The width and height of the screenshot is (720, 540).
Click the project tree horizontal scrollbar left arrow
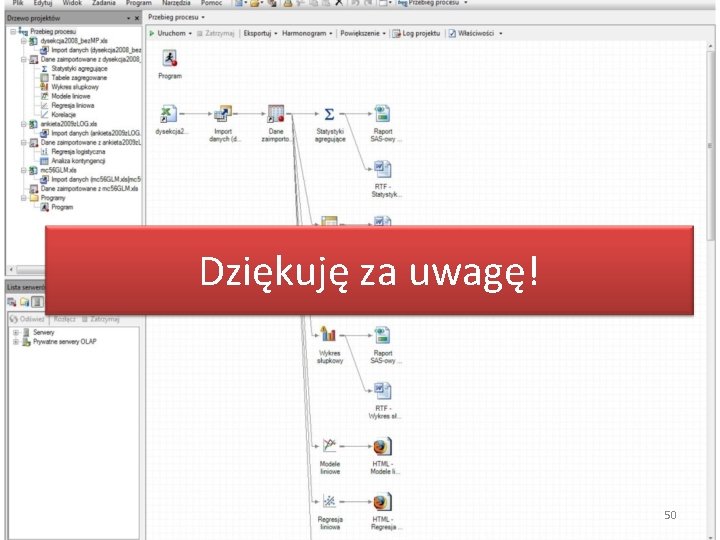point(11,270)
